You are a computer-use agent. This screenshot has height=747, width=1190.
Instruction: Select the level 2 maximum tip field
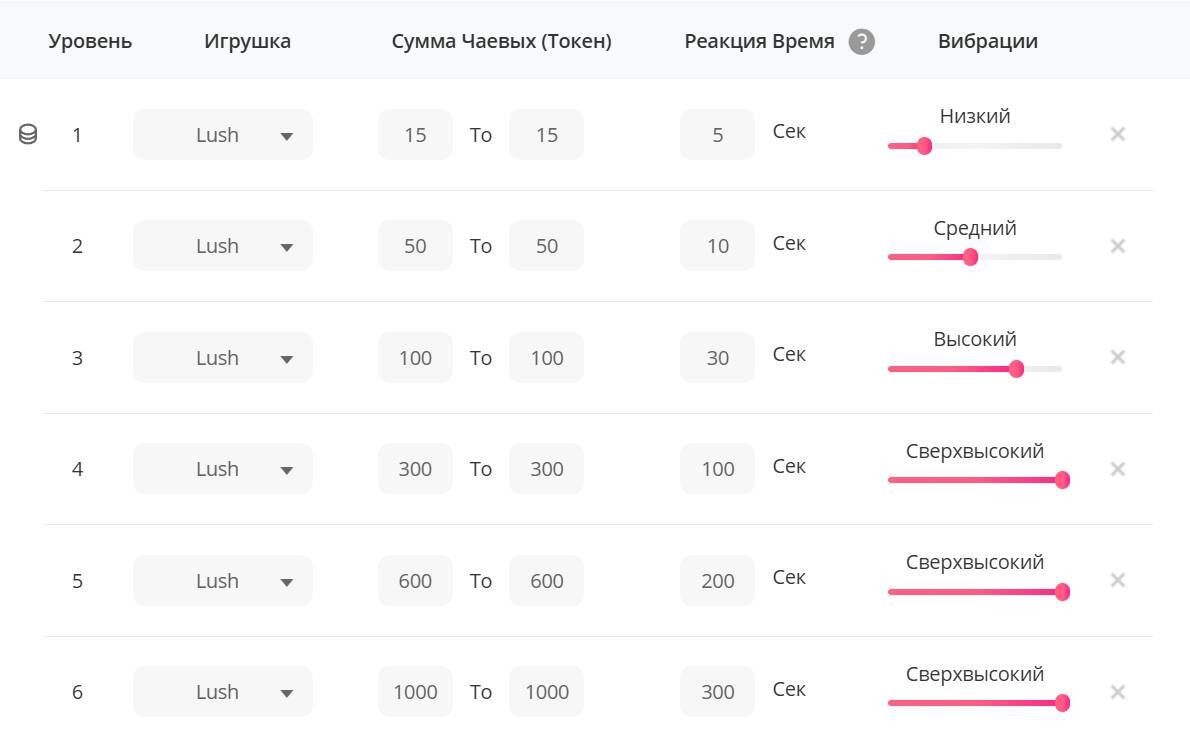coord(546,246)
